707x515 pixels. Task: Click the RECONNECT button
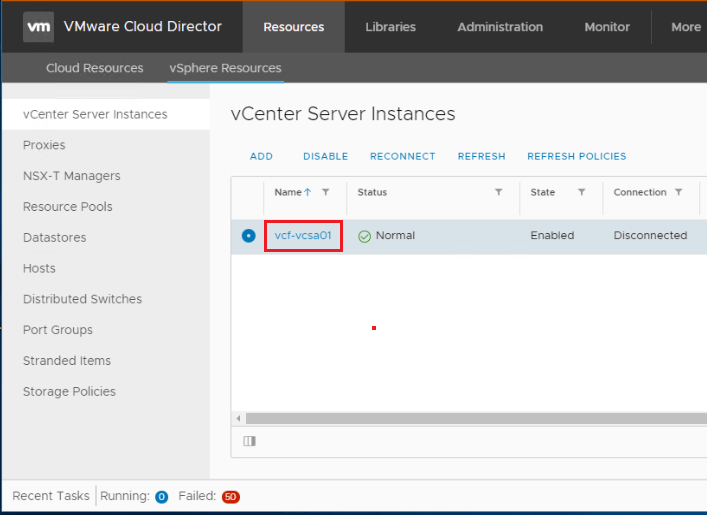click(x=403, y=156)
